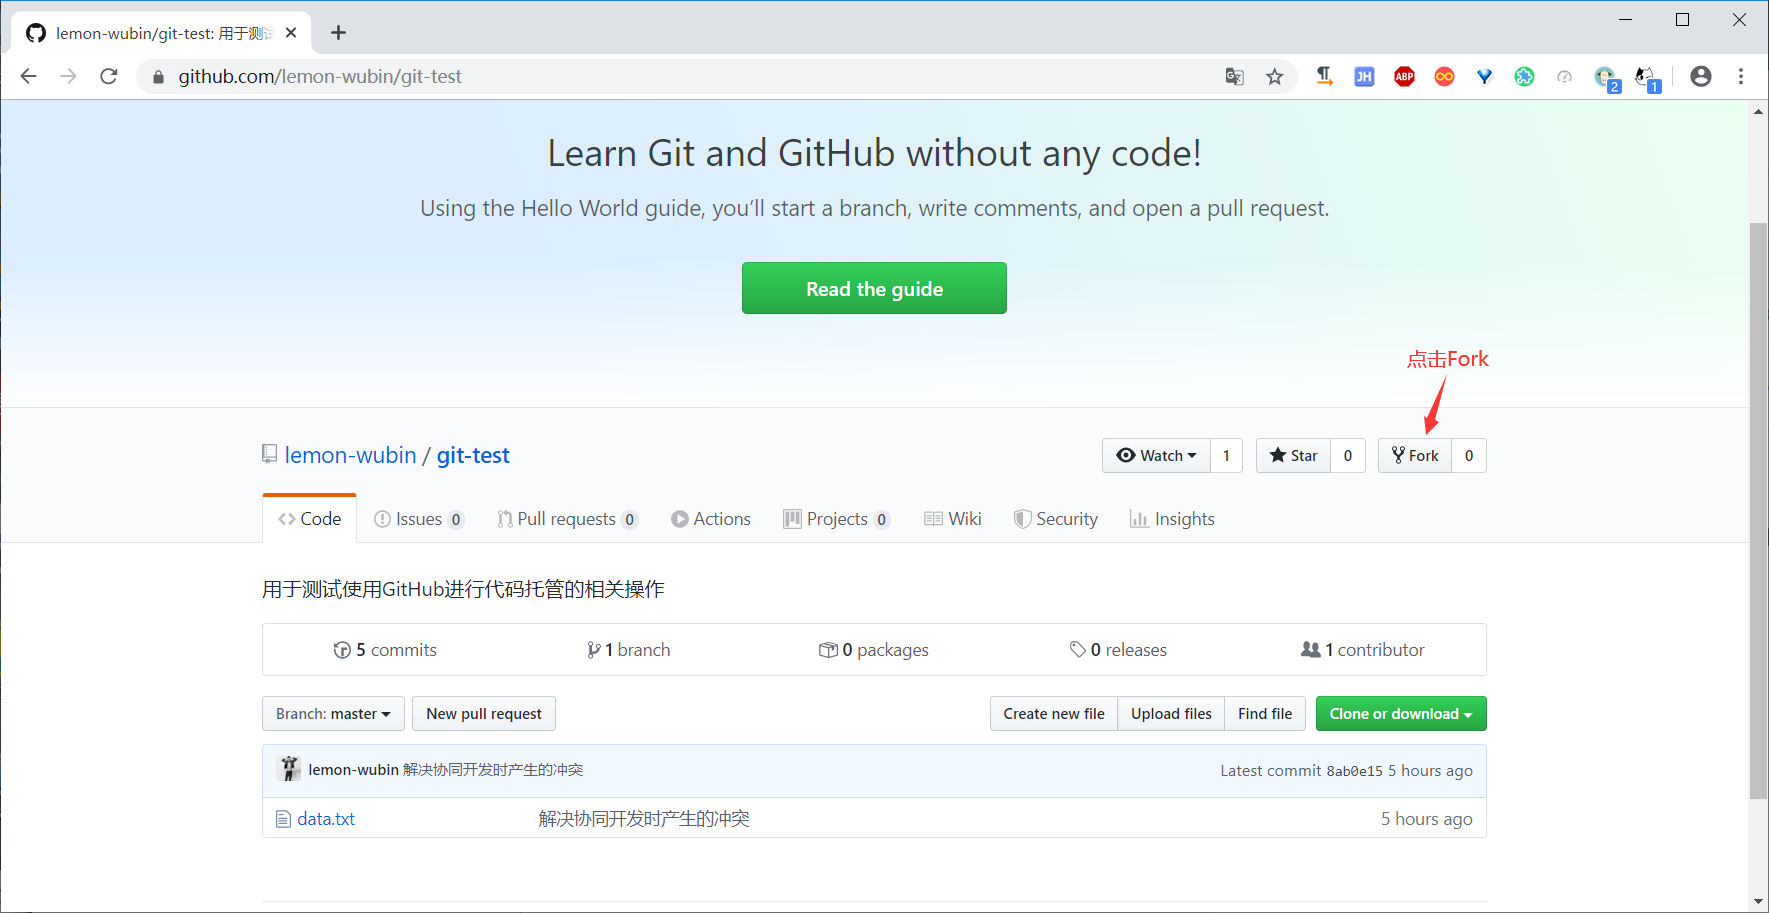Open the Branch: master dropdown
Image resolution: width=1769 pixels, height=913 pixels.
point(333,714)
